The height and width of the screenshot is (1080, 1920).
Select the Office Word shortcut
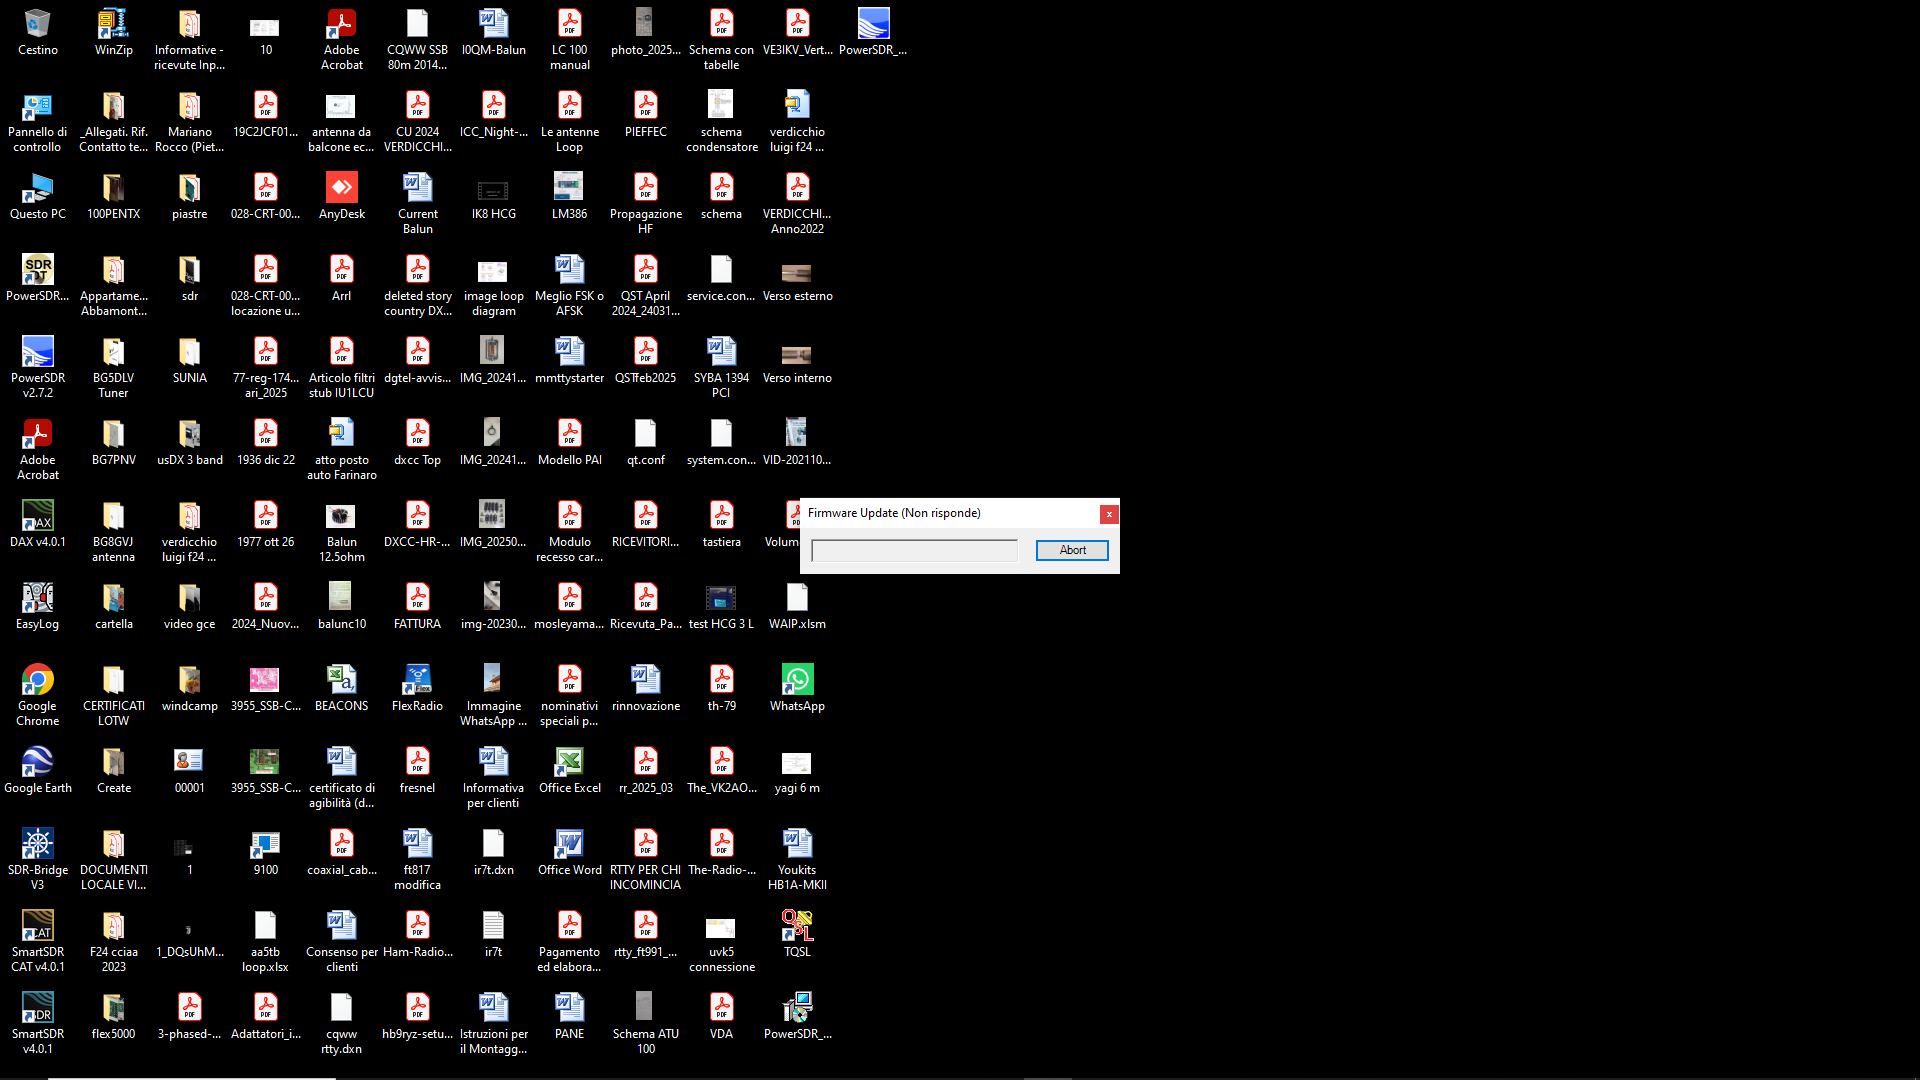[x=569, y=853]
